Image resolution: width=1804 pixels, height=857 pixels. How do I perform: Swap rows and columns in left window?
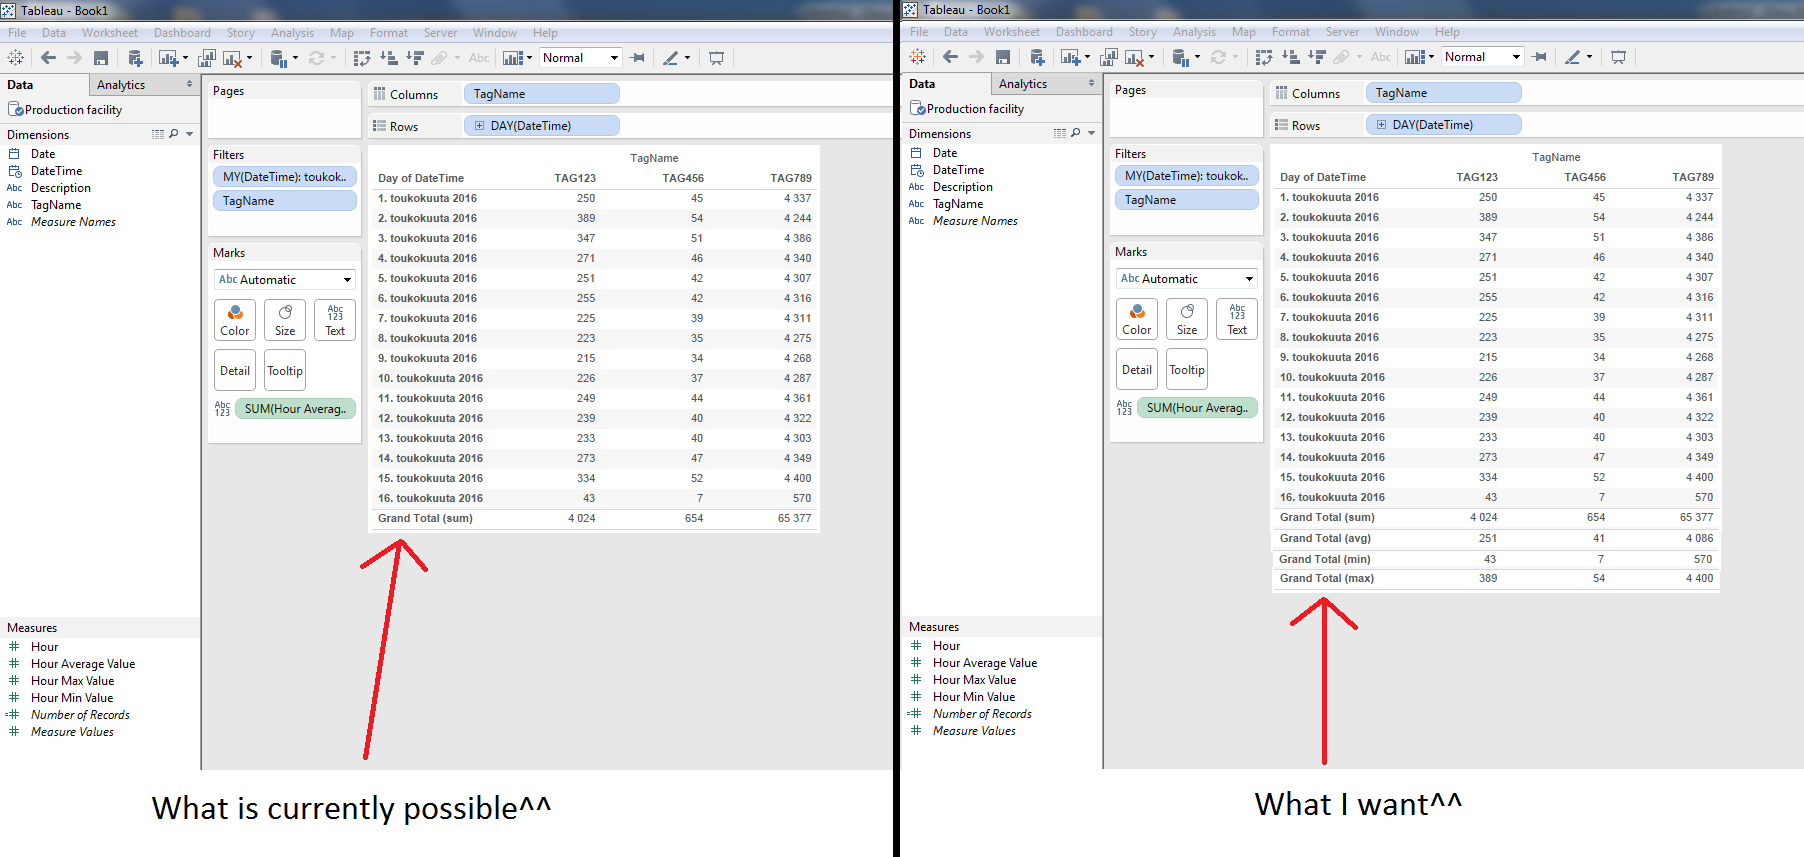click(x=362, y=58)
